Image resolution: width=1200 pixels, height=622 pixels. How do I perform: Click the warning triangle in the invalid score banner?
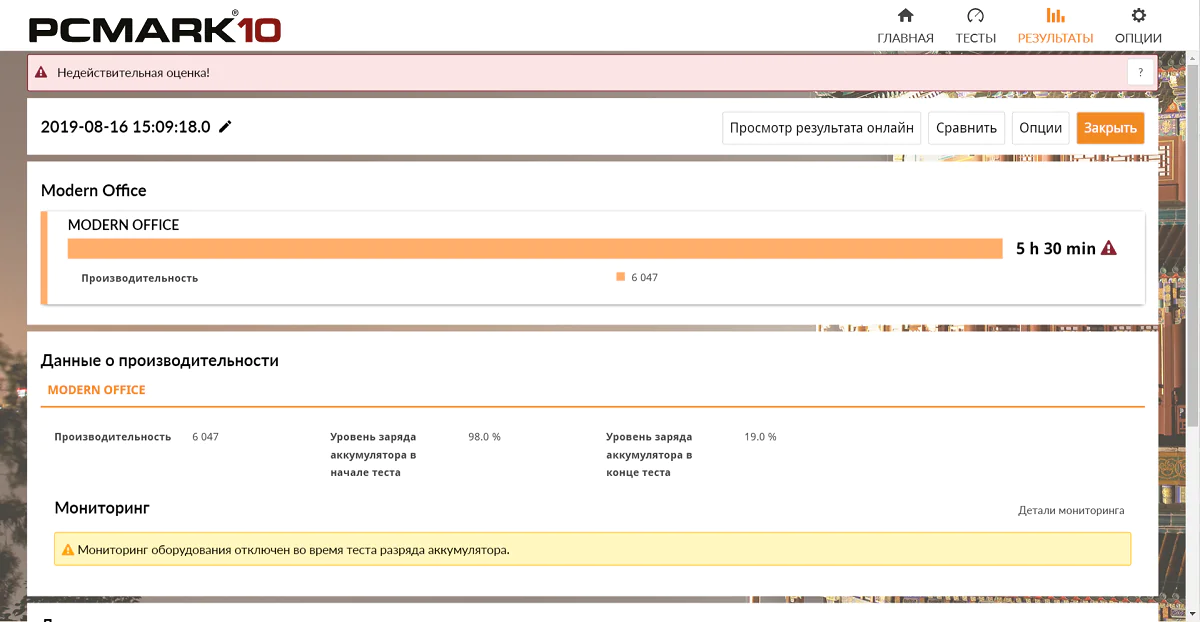point(41,73)
